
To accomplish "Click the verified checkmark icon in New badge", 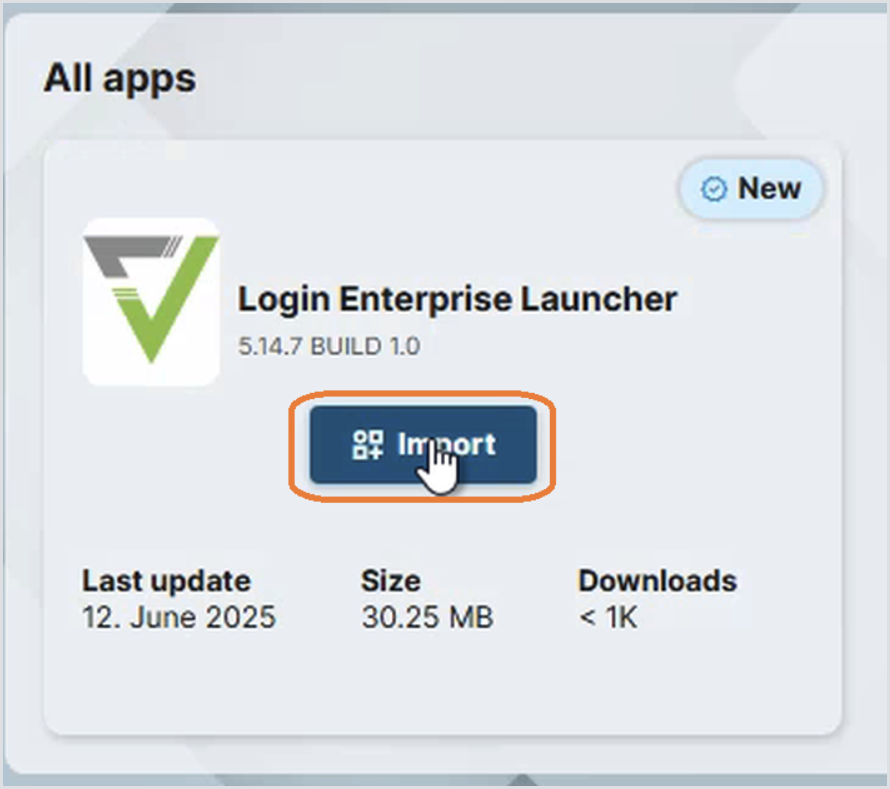I will click(x=713, y=189).
